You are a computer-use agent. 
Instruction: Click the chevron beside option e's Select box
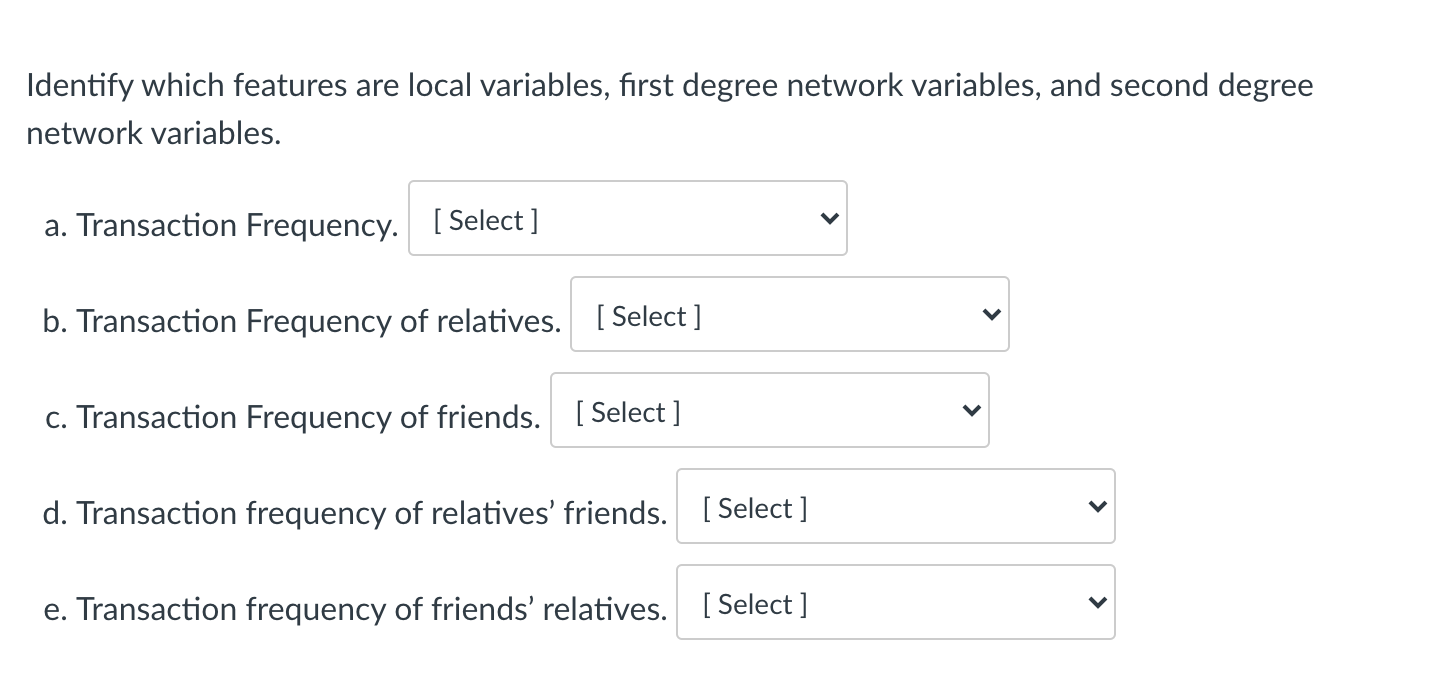click(x=1097, y=602)
